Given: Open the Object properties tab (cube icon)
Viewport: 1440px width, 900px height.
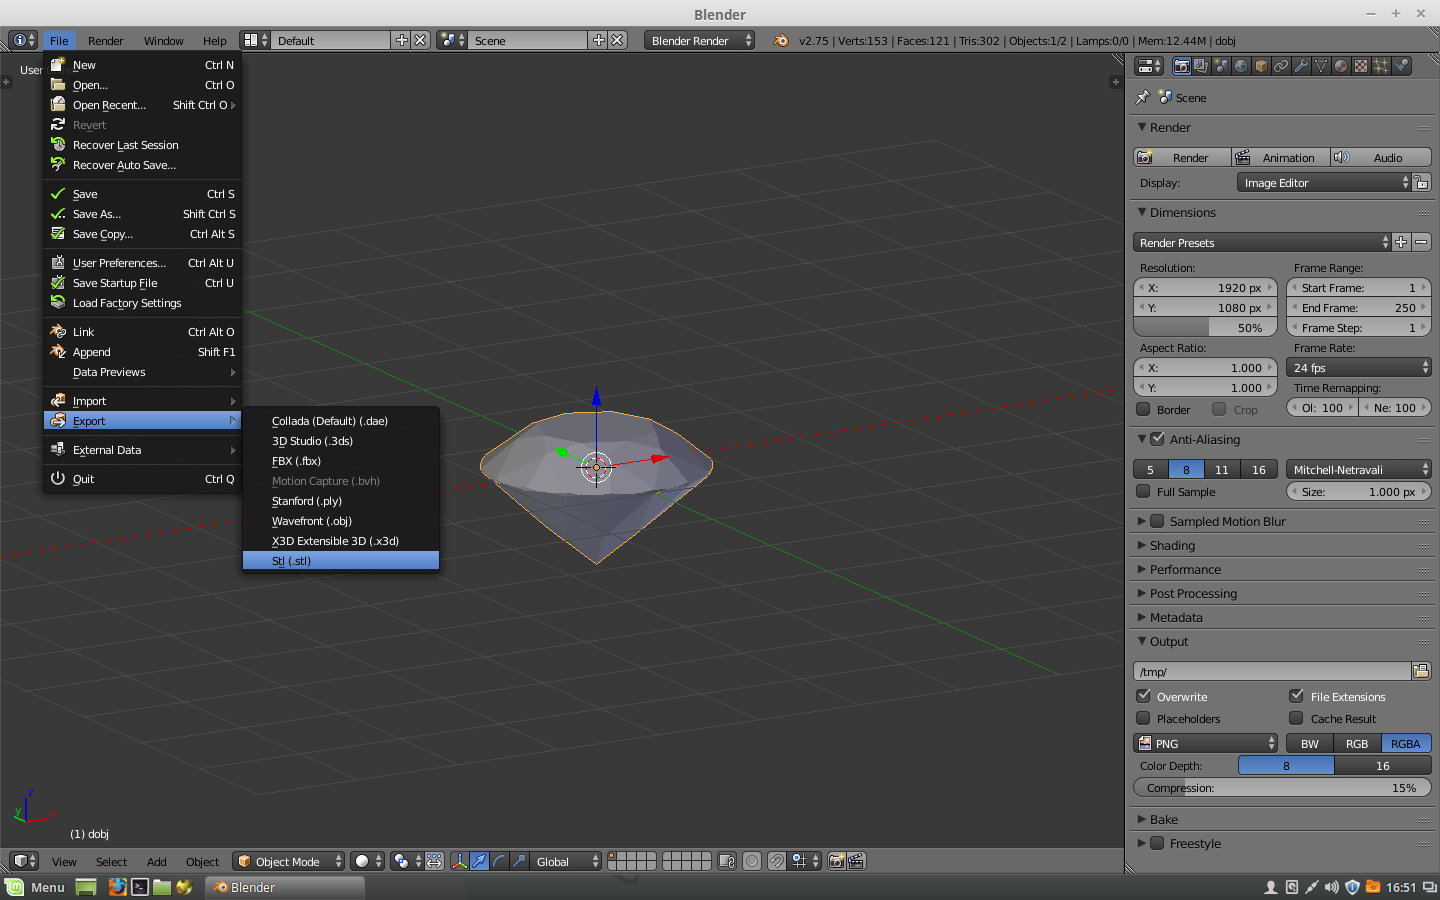Looking at the screenshot, I should [x=1261, y=66].
